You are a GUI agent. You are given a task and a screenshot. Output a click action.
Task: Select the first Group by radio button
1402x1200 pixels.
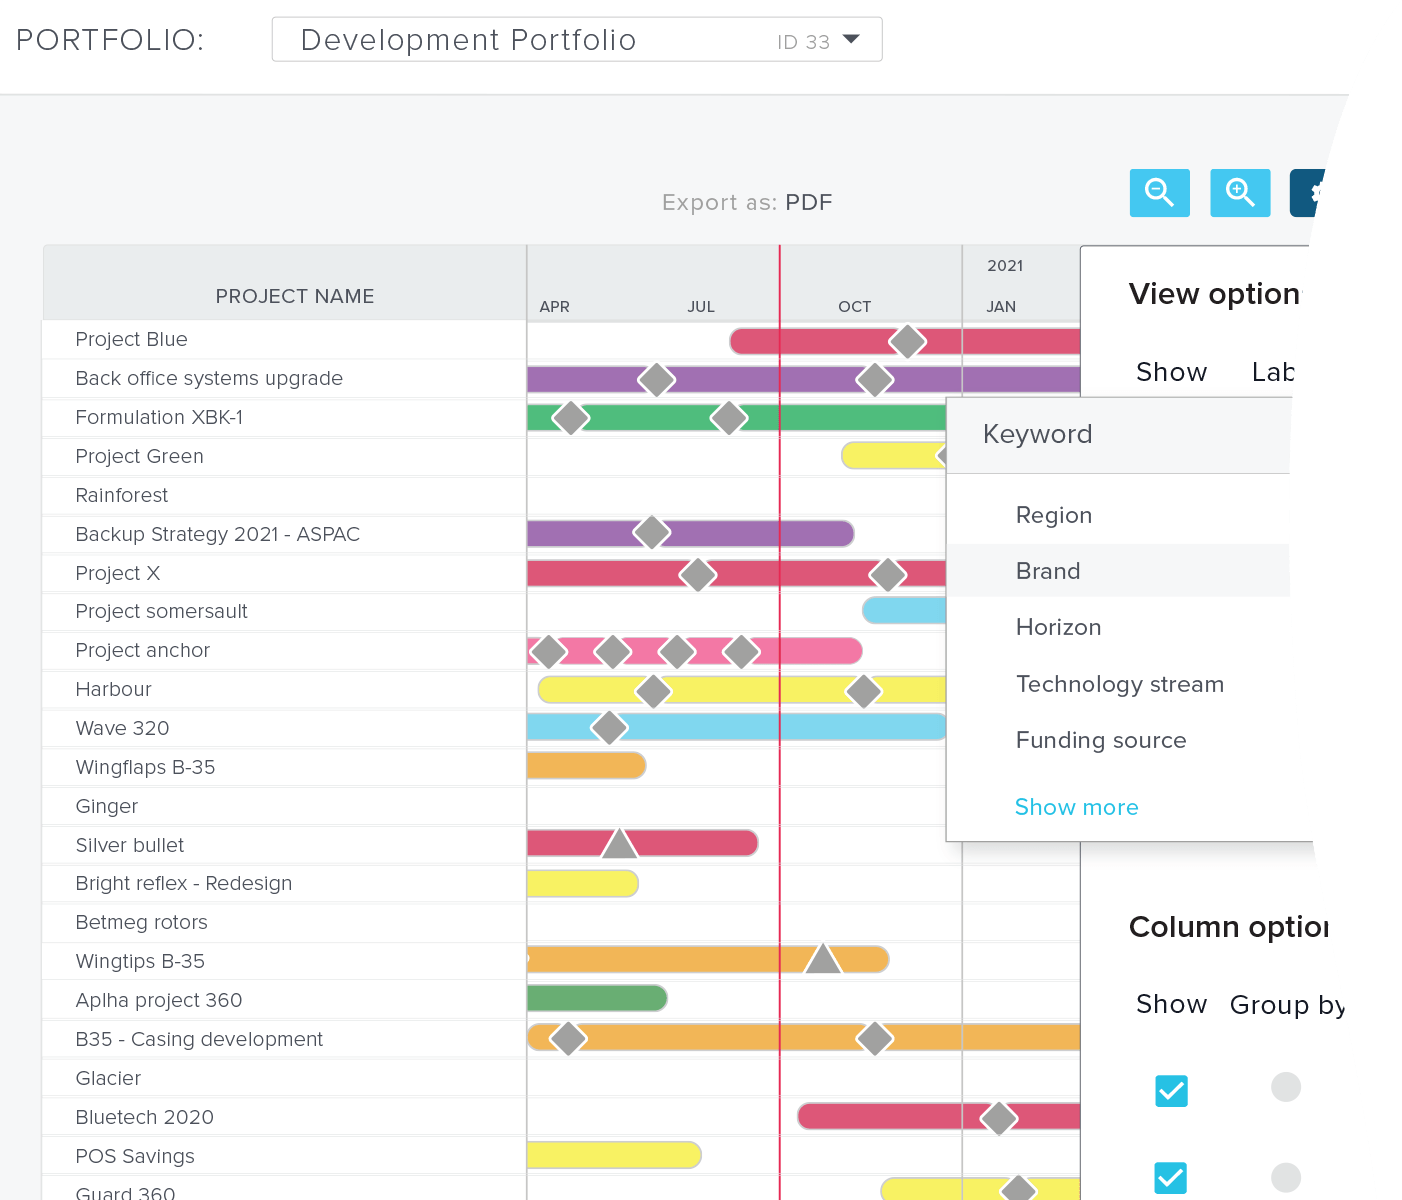pyautogui.click(x=1285, y=1087)
